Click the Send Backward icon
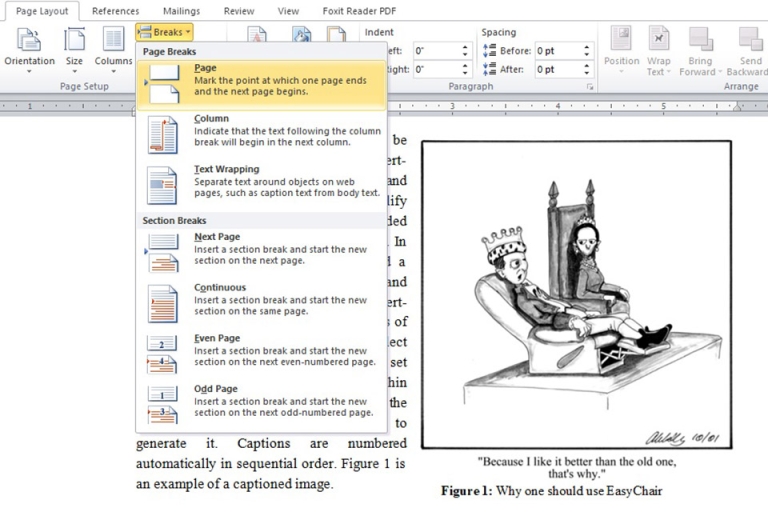This screenshot has height=512, width=768. click(750, 39)
